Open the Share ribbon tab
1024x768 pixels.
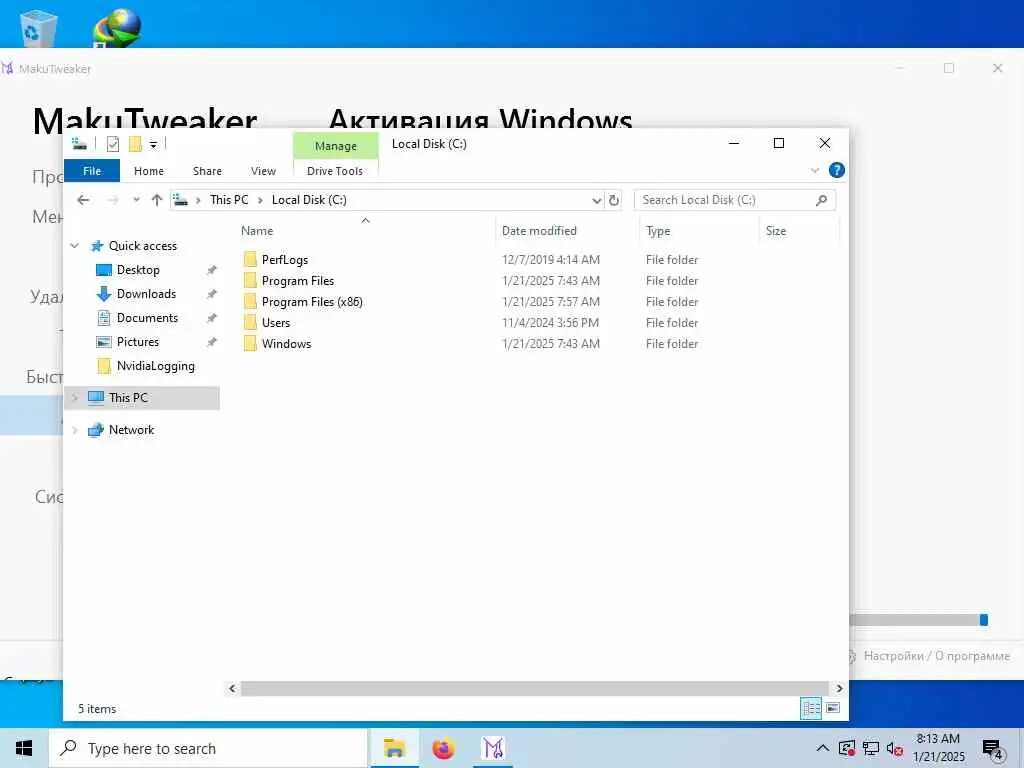pyautogui.click(x=207, y=170)
